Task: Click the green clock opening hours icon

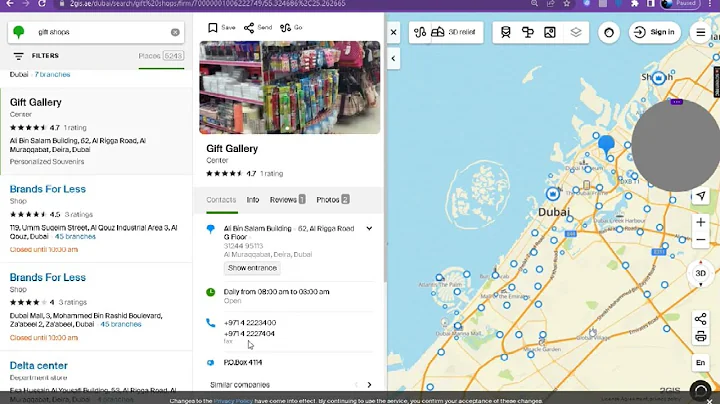Action: 210,292
